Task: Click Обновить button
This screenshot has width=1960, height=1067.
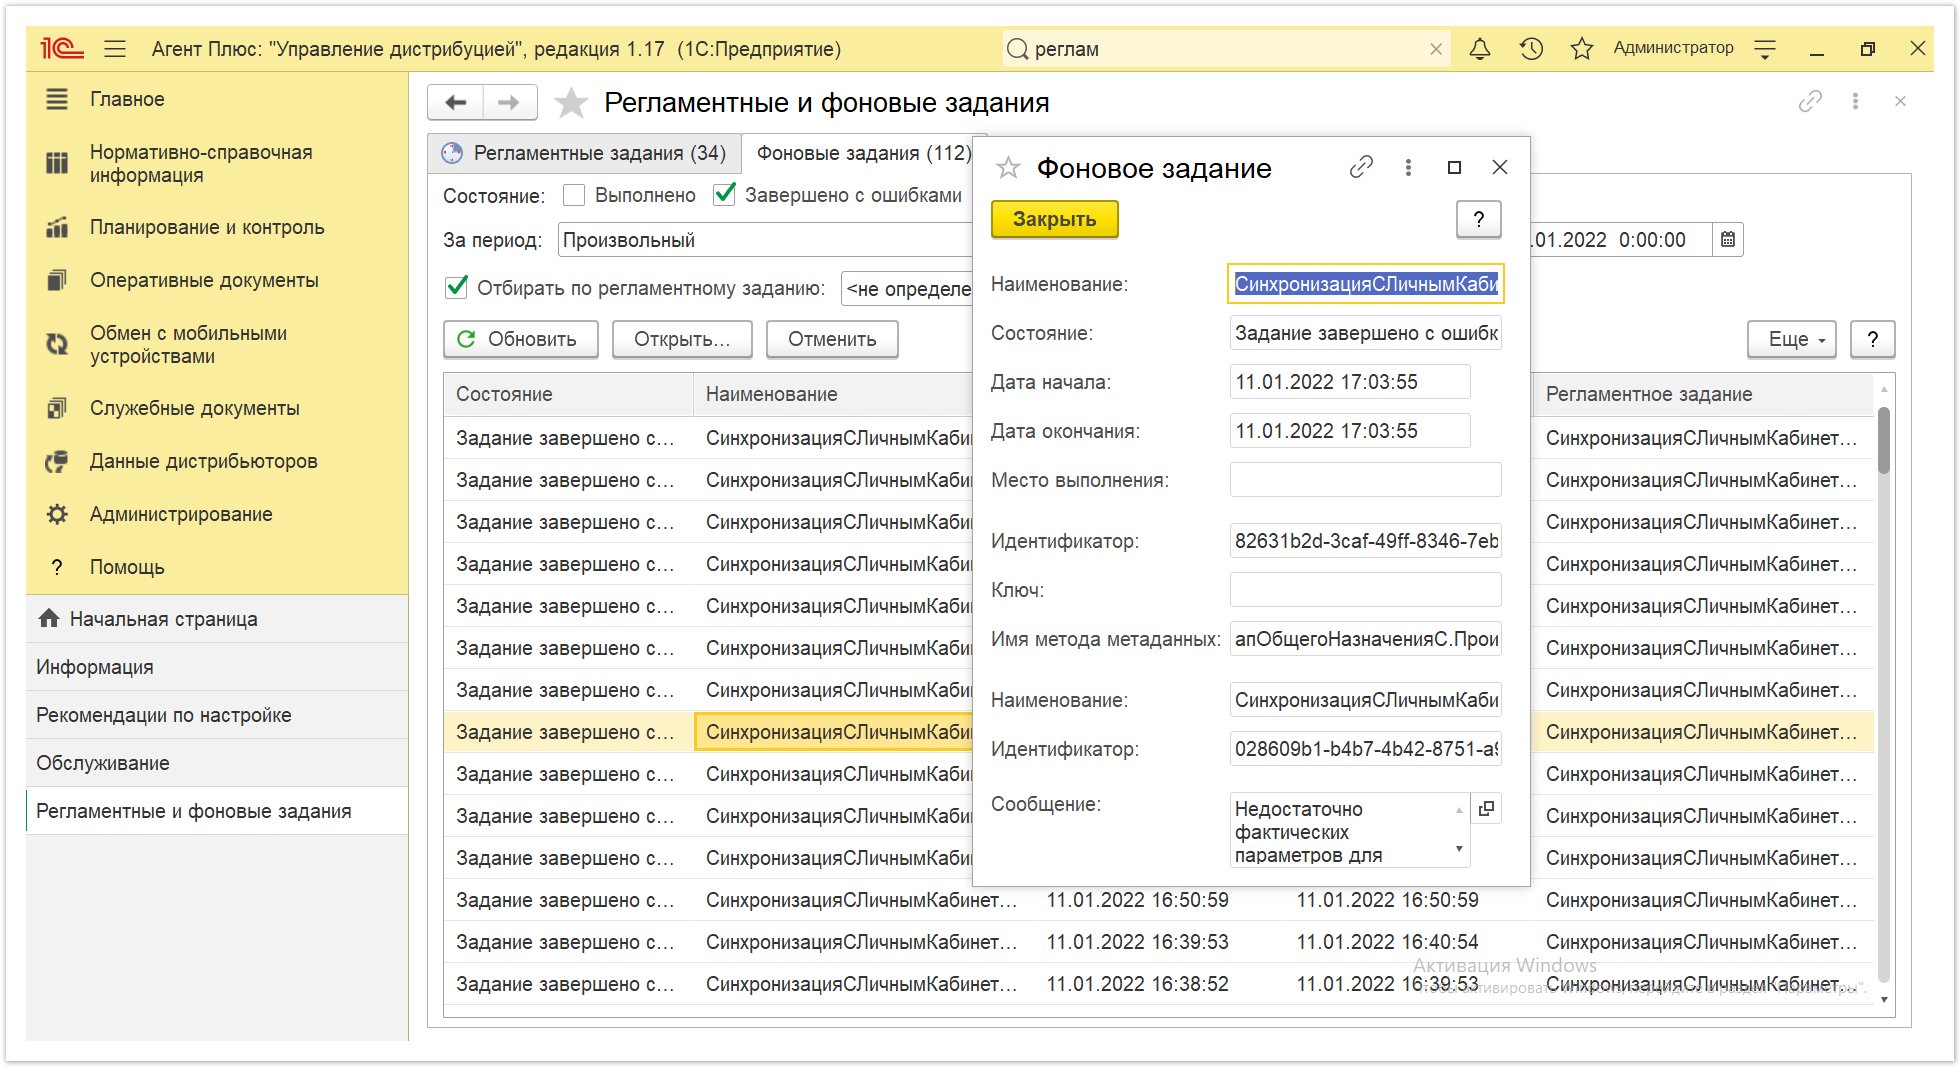Action: [x=521, y=339]
